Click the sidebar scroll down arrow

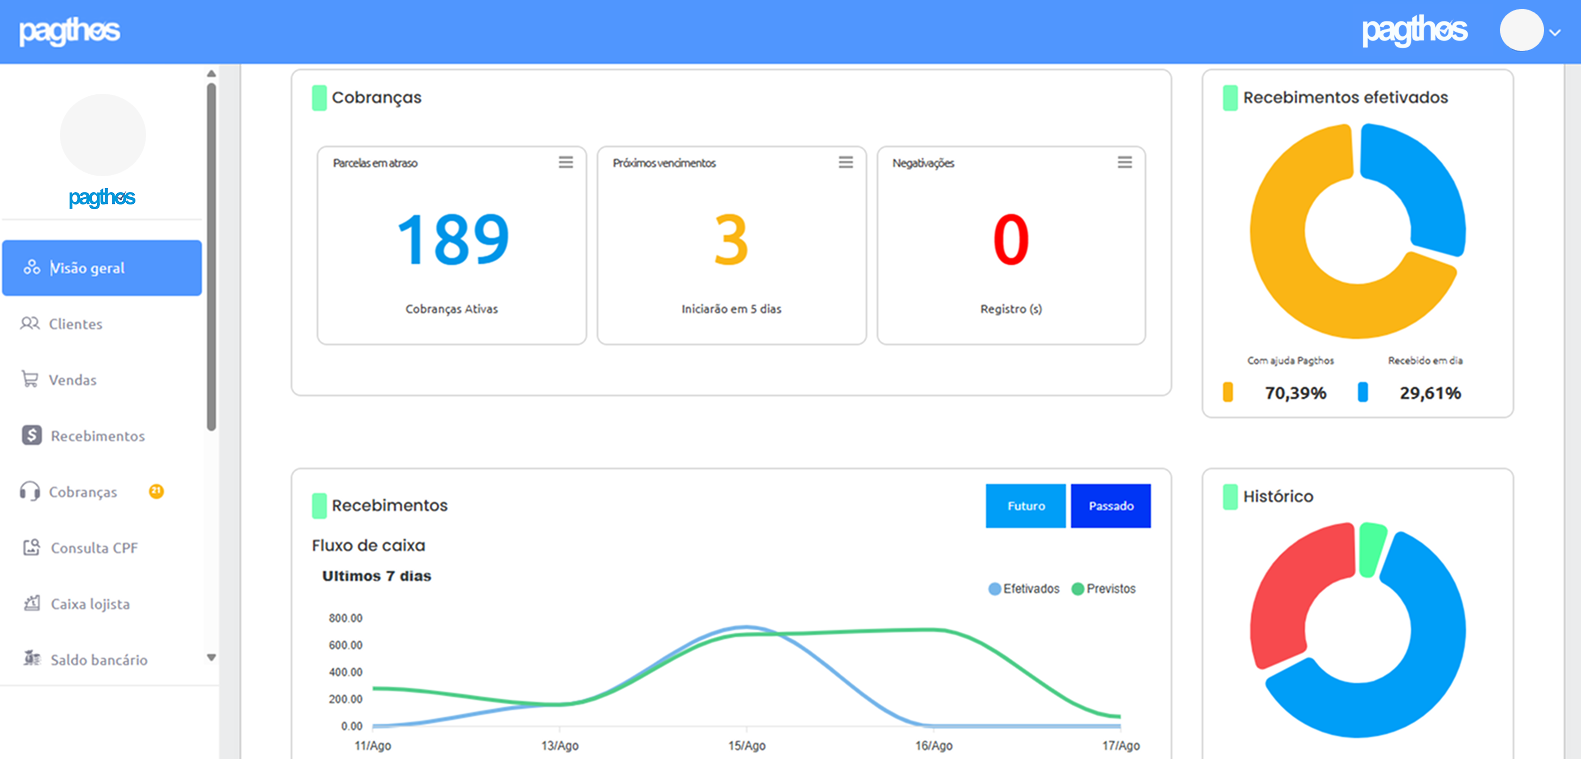click(211, 657)
